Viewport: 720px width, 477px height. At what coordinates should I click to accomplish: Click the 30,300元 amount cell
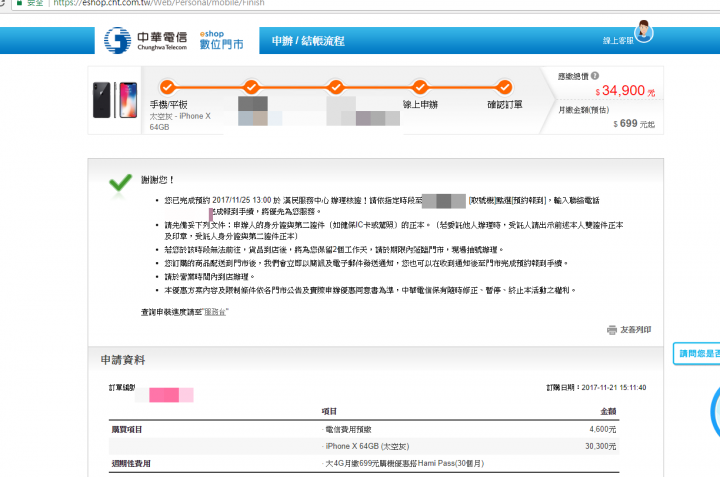[x=601, y=446]
